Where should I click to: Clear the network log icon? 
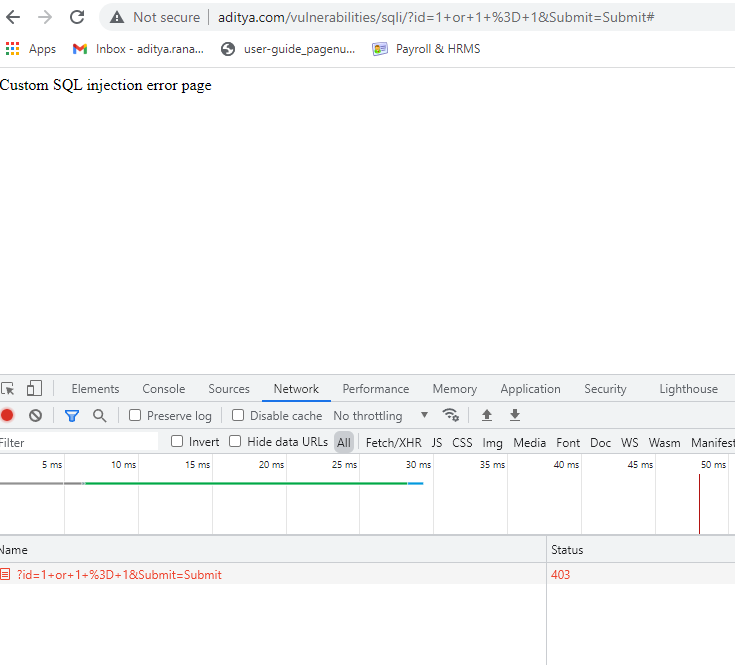tap(35, 415)
